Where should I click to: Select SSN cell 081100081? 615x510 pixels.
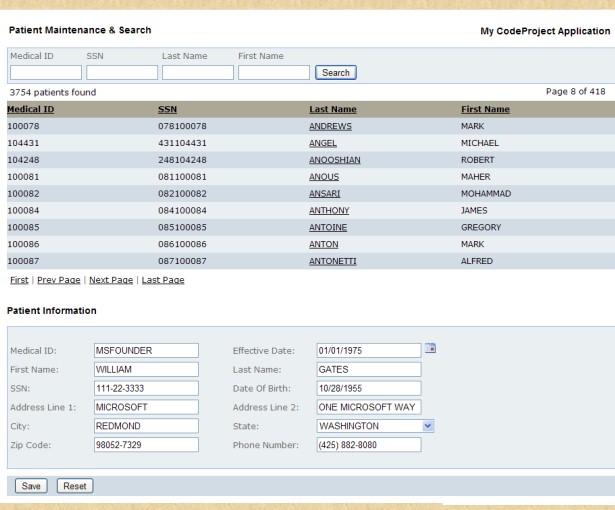coord(182,177)
